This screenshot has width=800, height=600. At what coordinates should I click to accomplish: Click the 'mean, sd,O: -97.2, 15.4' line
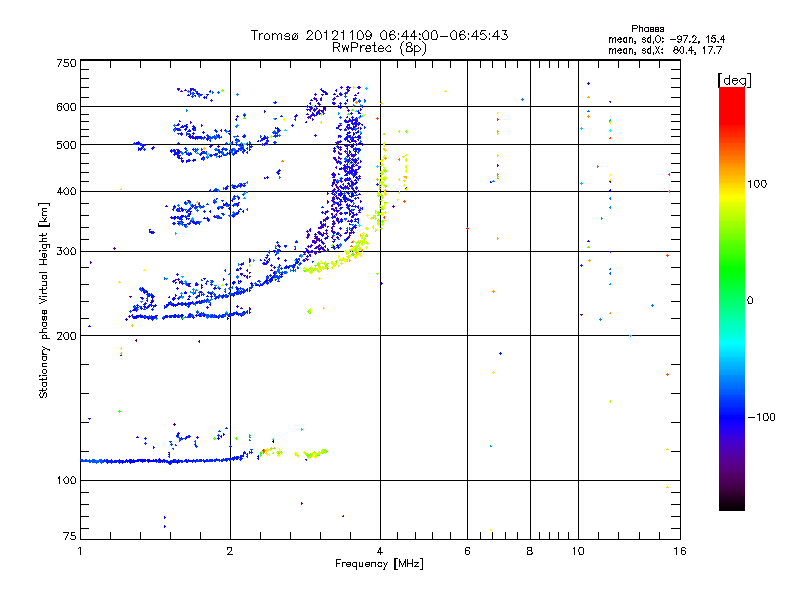coord(666,39)
